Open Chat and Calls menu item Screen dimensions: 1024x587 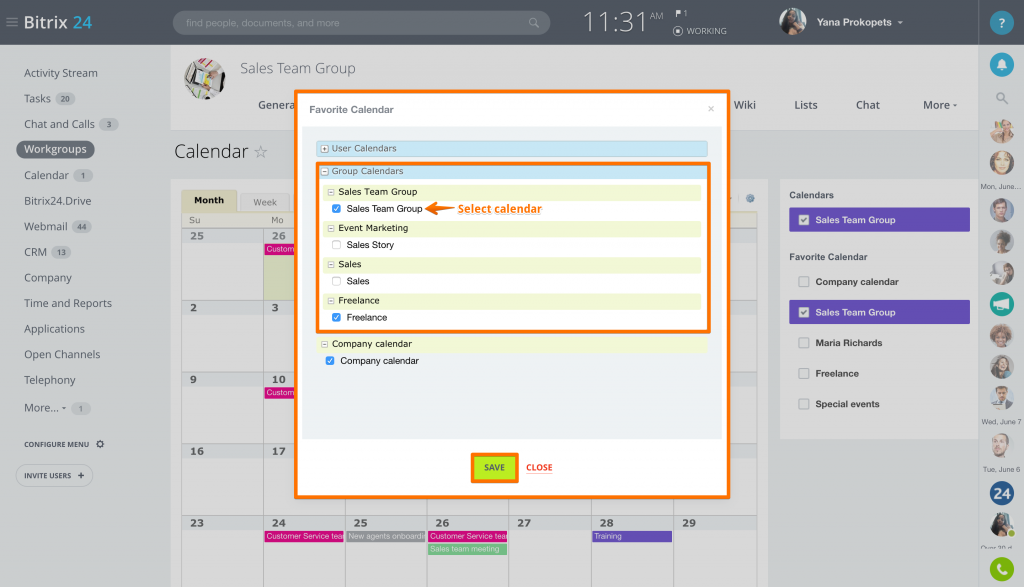pyautogui.click(x=59, y=124)
